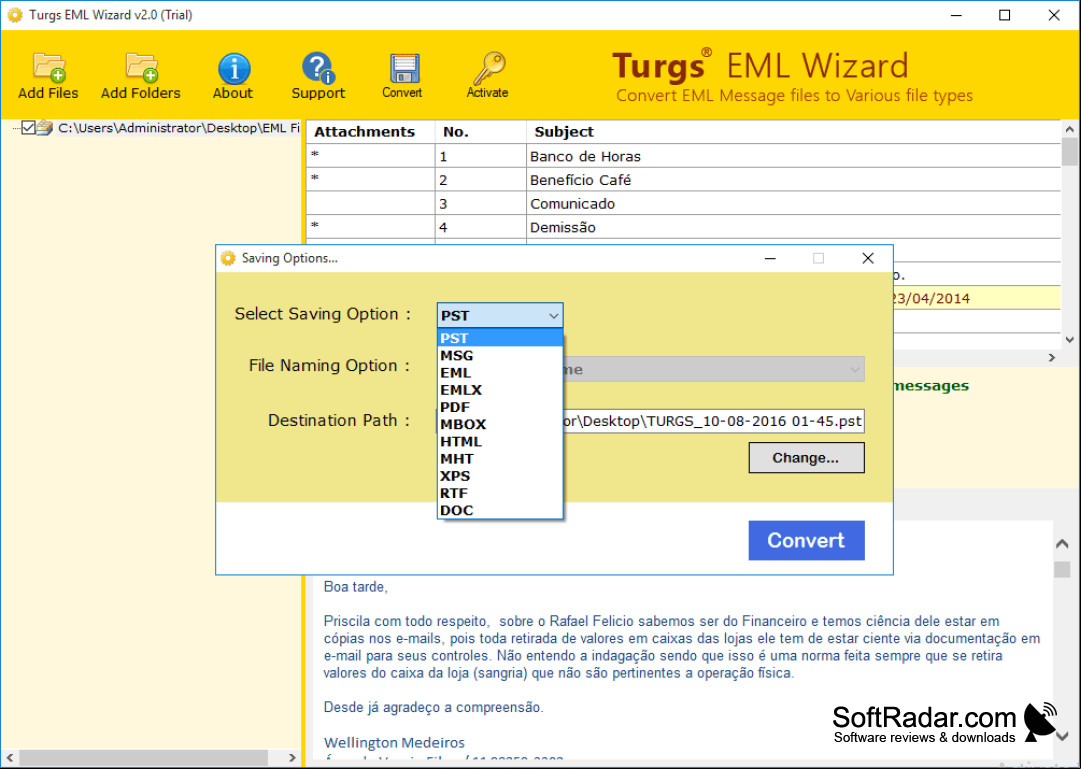Choose HTML from the format dropdown list
The width and height of the screenshot is (1081, 769).
point(500,441)
